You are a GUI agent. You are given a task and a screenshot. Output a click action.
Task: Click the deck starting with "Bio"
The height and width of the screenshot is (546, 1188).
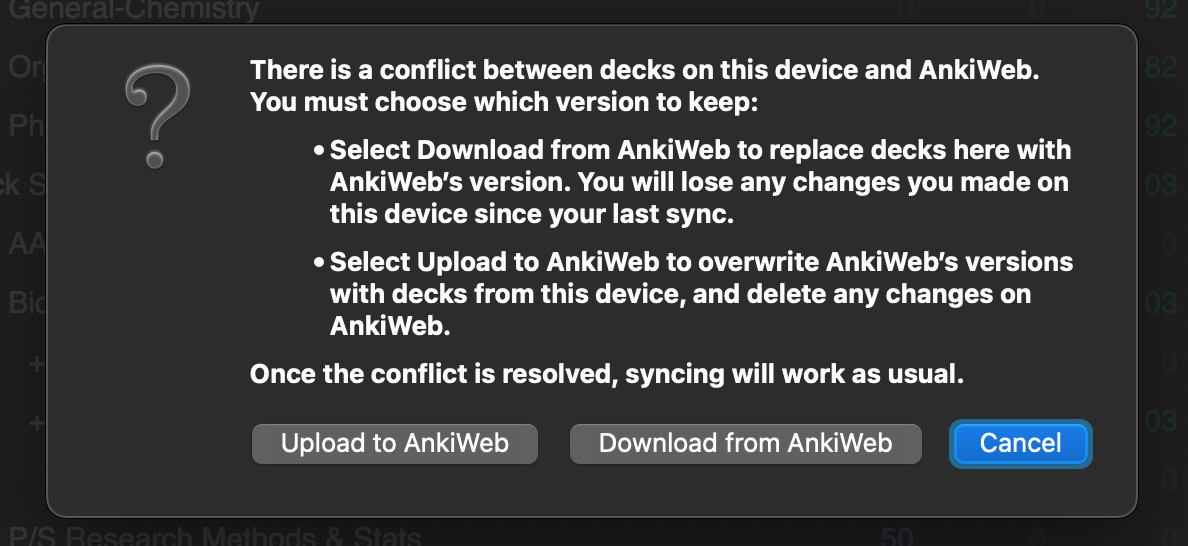coord(27,303)
